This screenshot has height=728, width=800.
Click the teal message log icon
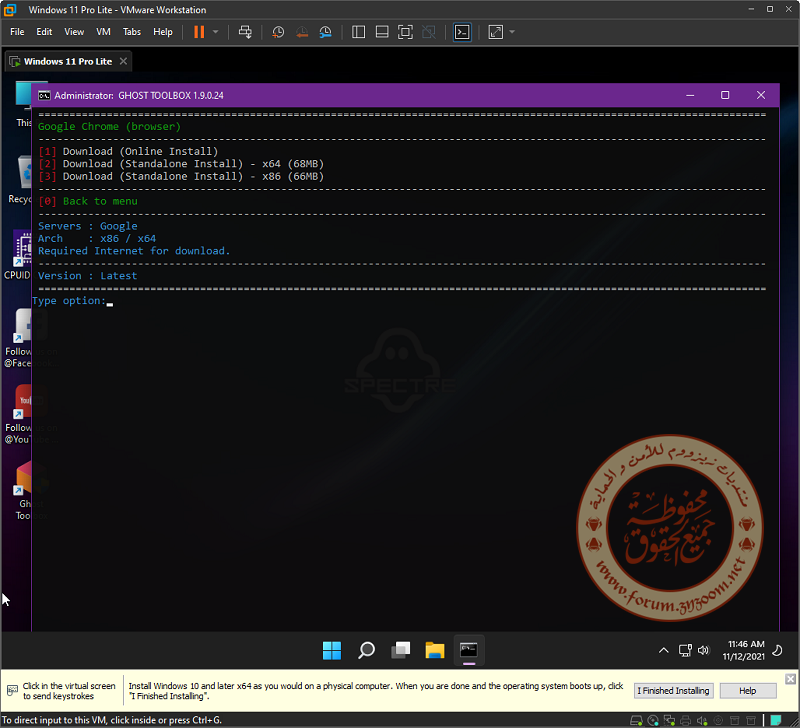pyautogui.click(x=776, y=720)
